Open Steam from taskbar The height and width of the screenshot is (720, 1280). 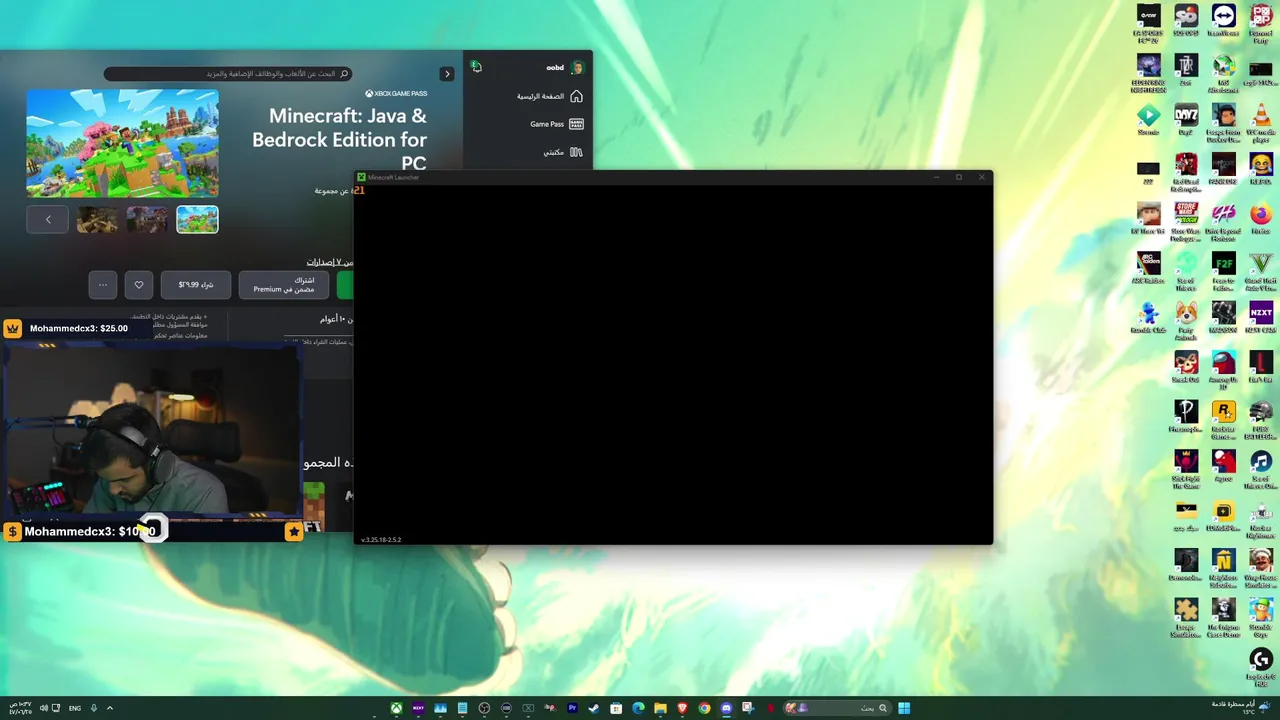(594, 708)
